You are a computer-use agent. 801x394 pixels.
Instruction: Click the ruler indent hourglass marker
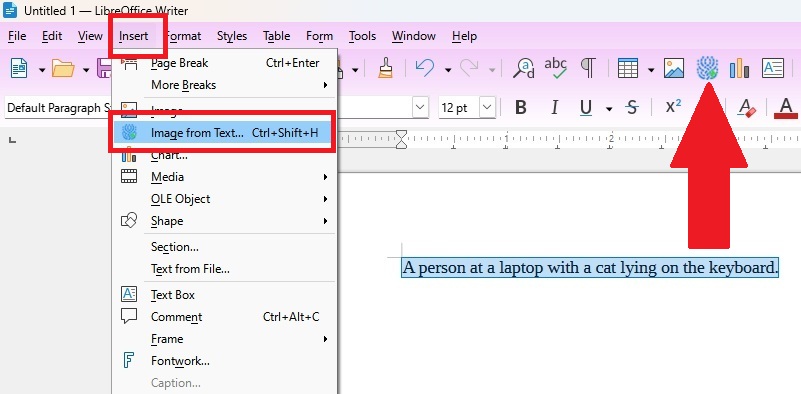402,139
